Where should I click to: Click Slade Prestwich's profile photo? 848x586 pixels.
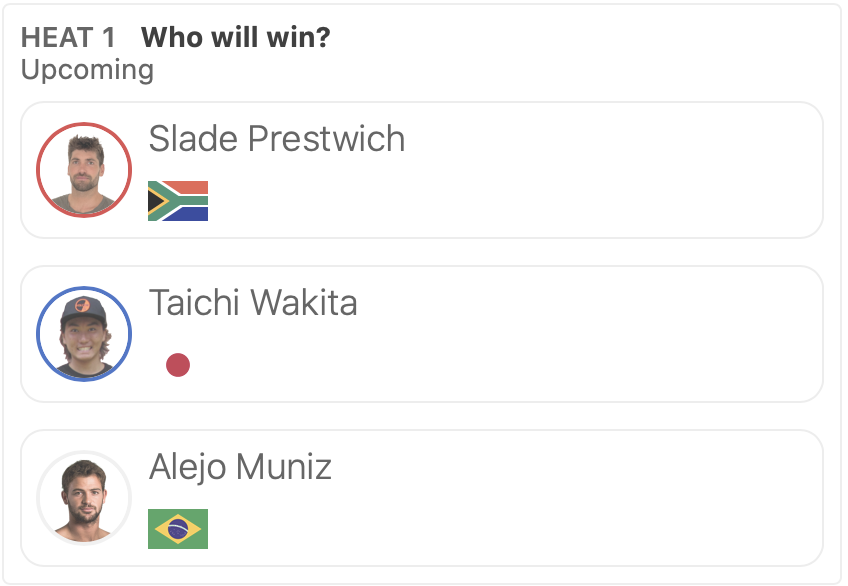tap(84, 170)
